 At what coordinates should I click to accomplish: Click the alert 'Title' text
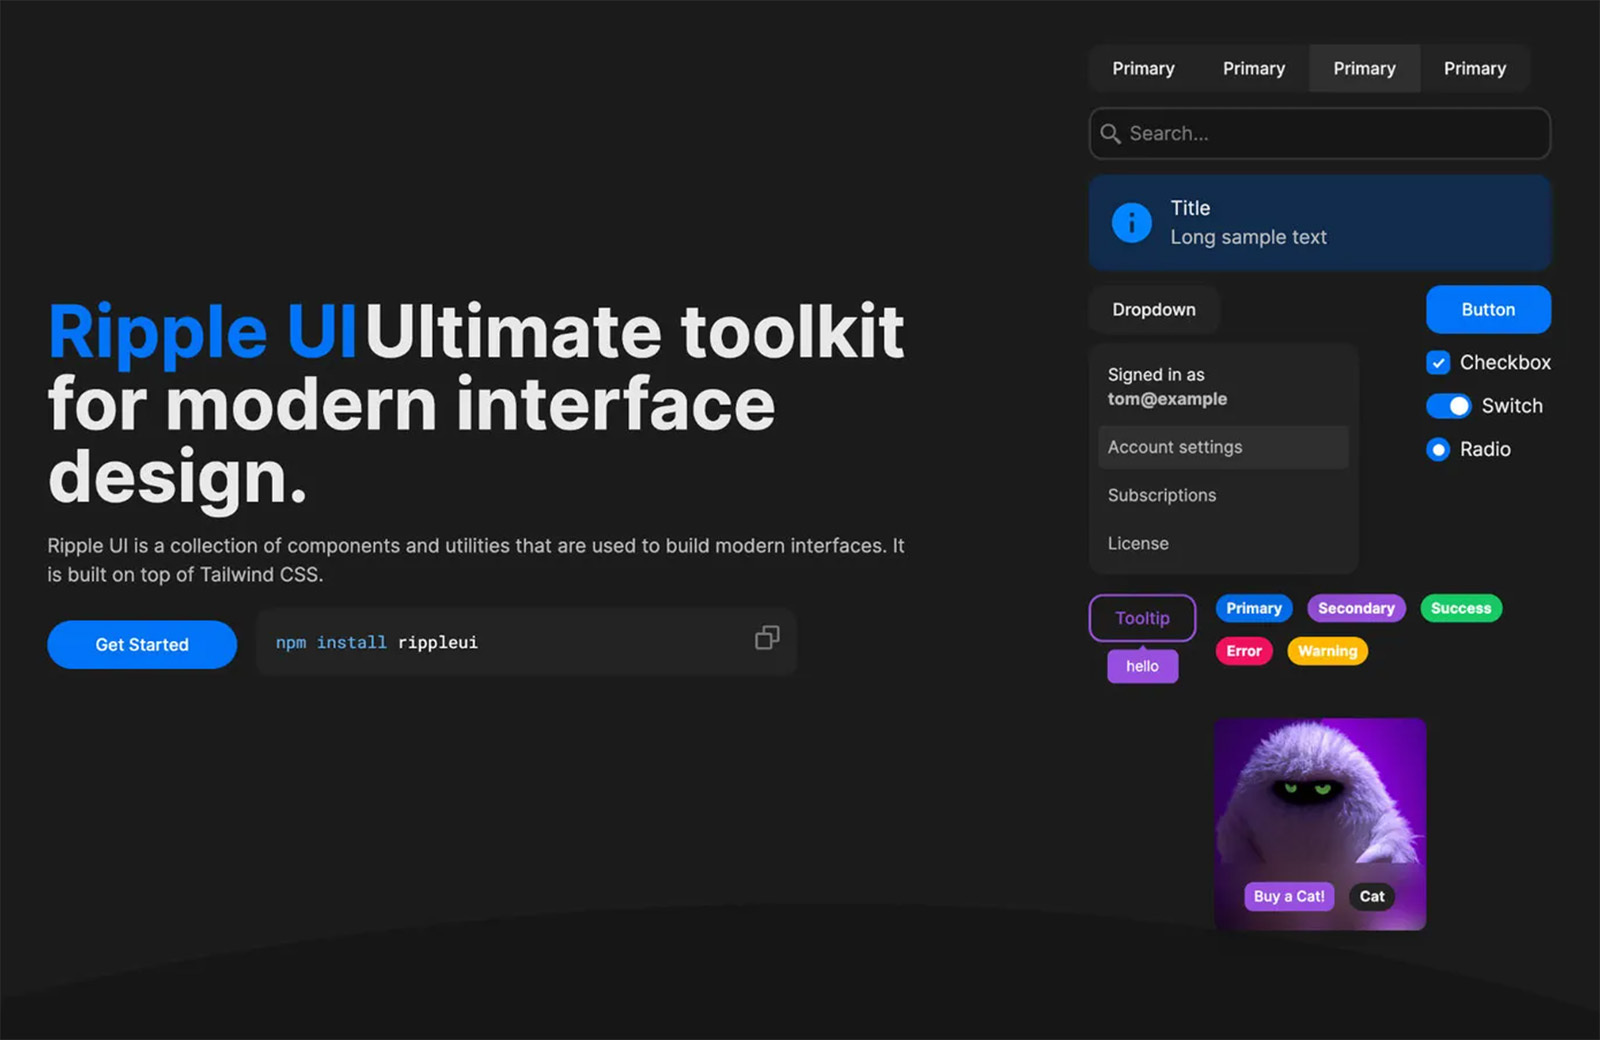[x=1190, y=208]
